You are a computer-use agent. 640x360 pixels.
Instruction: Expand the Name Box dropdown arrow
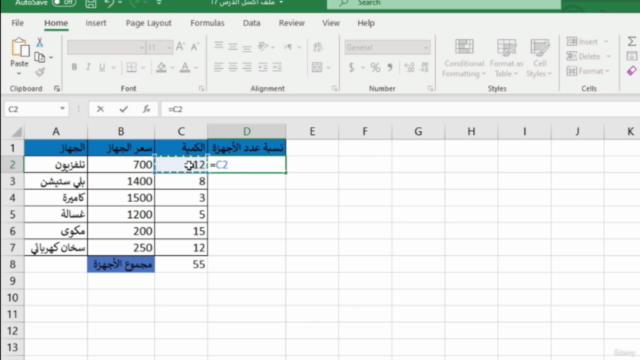[62, 109]
